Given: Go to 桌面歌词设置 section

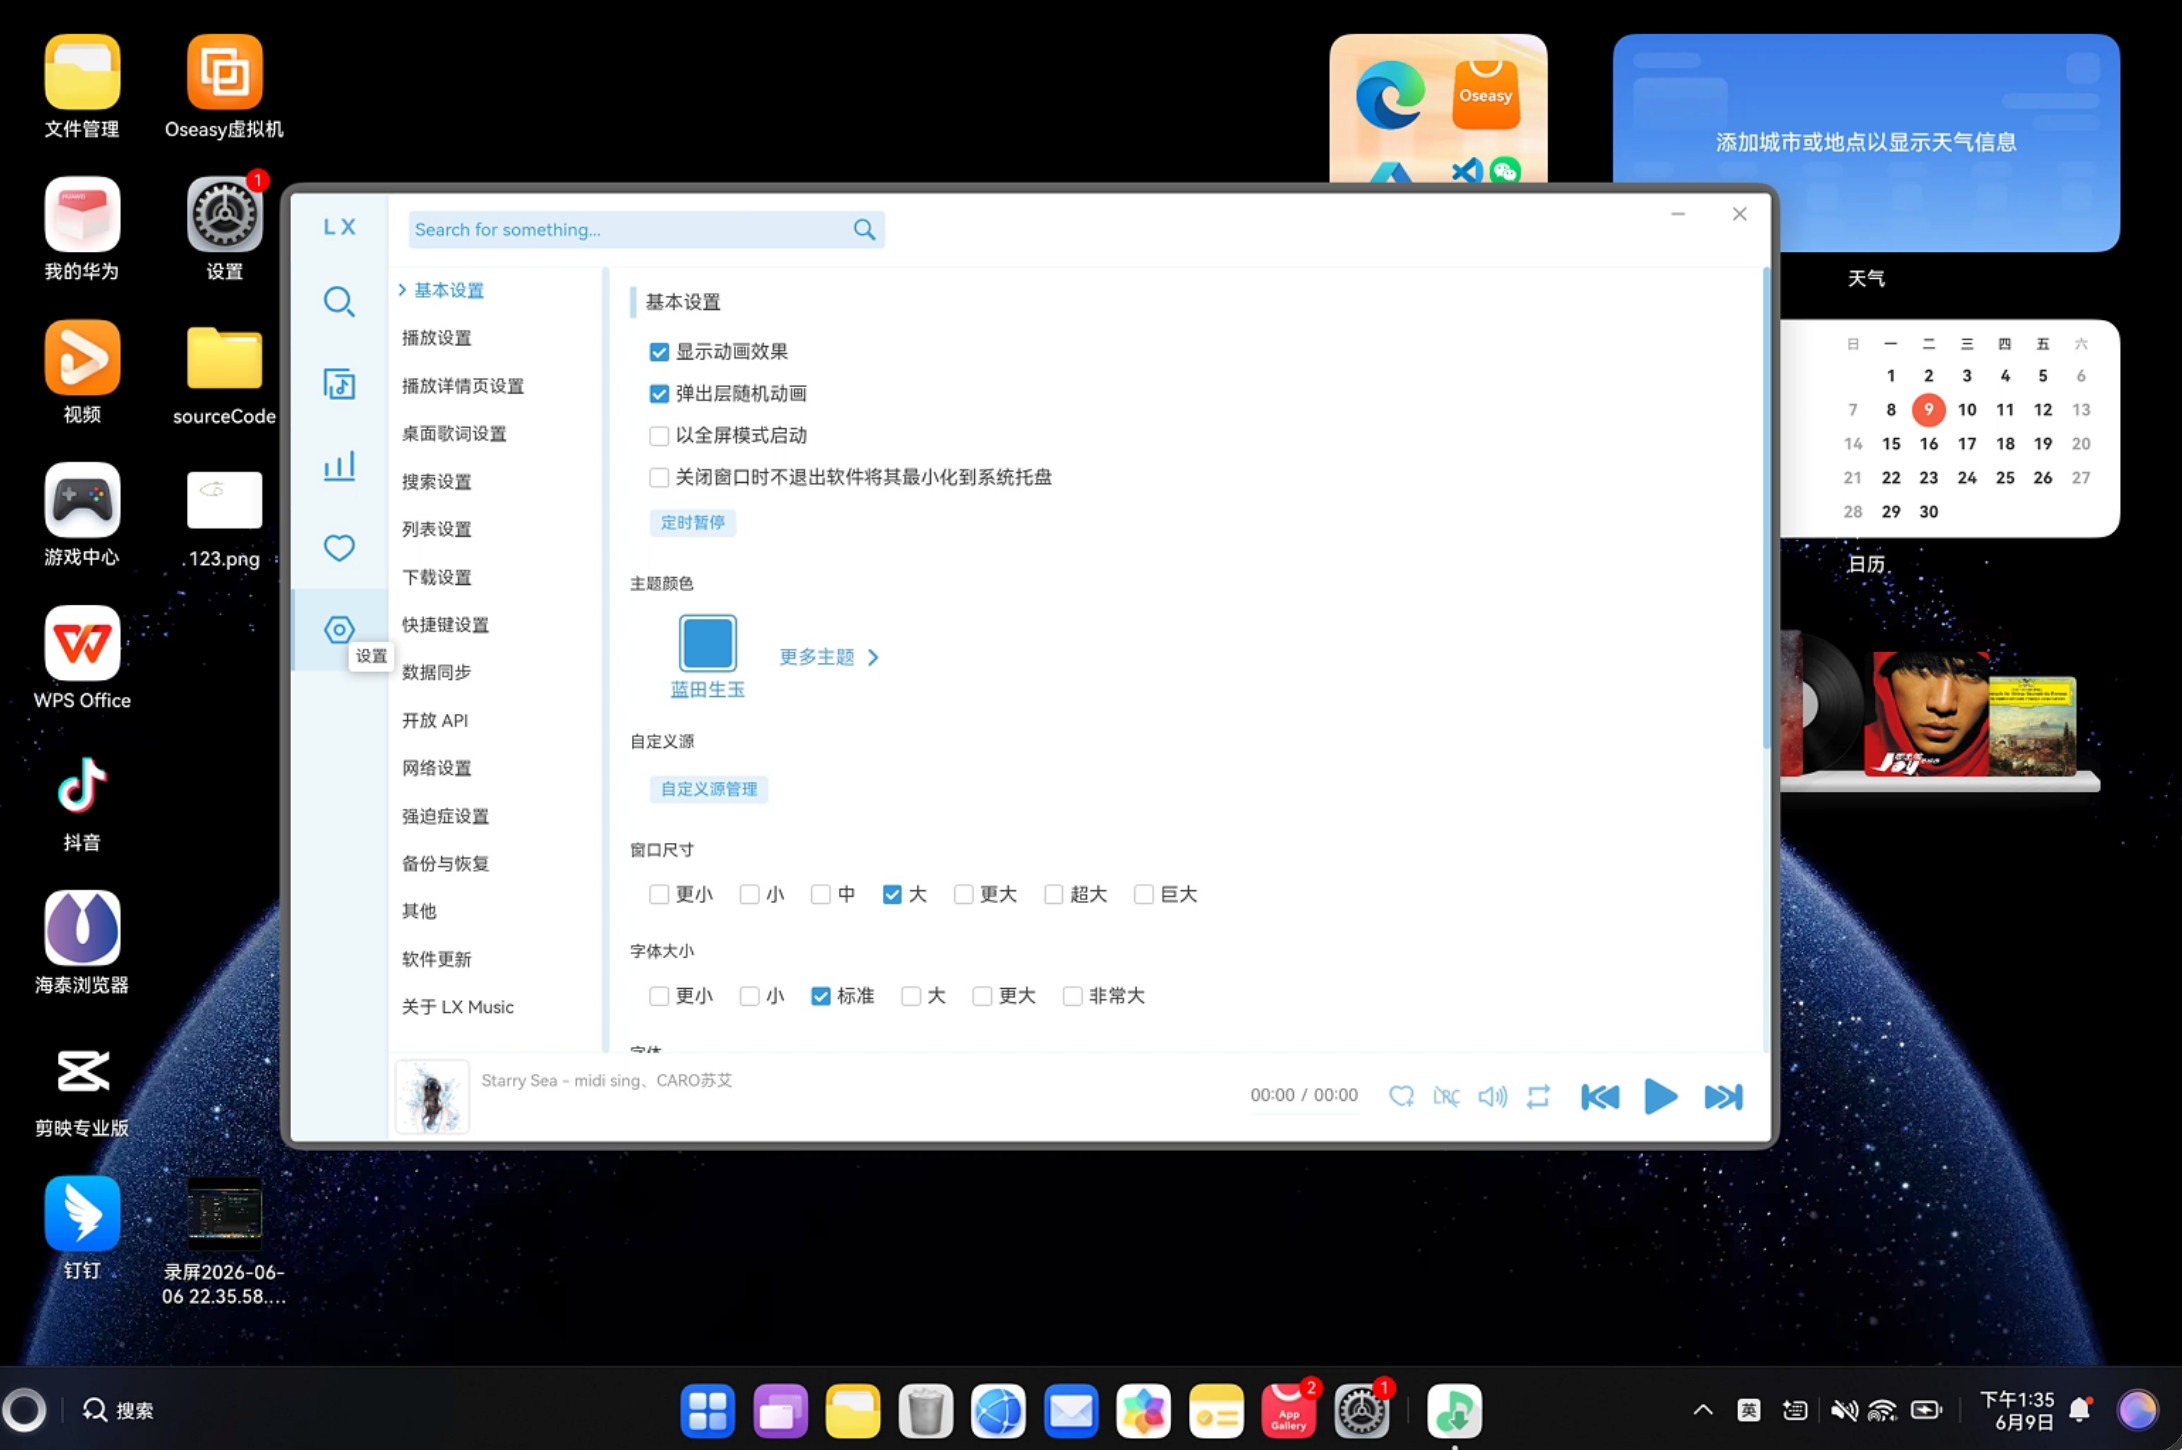Looking at the screenshot, I should (x=454, y=433).
